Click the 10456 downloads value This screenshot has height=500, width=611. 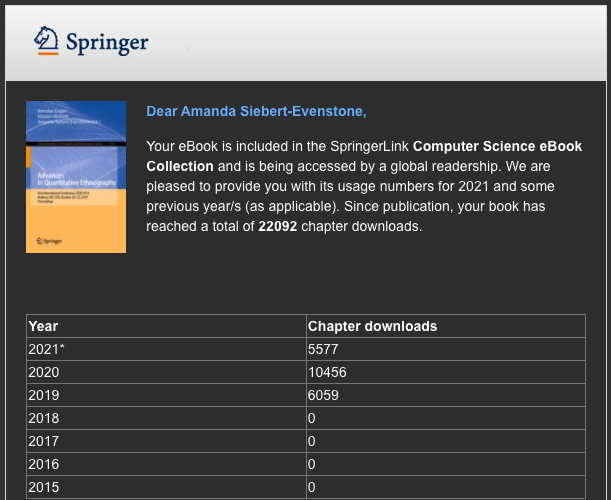328,372
